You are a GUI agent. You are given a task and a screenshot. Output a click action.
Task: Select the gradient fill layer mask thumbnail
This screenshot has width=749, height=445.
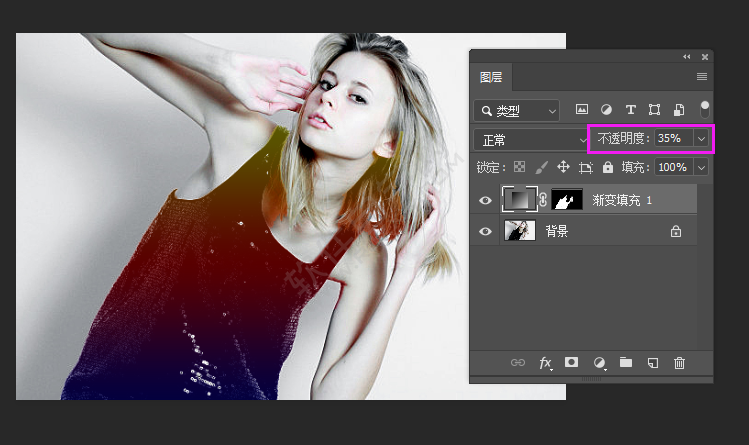coord(568,200)
